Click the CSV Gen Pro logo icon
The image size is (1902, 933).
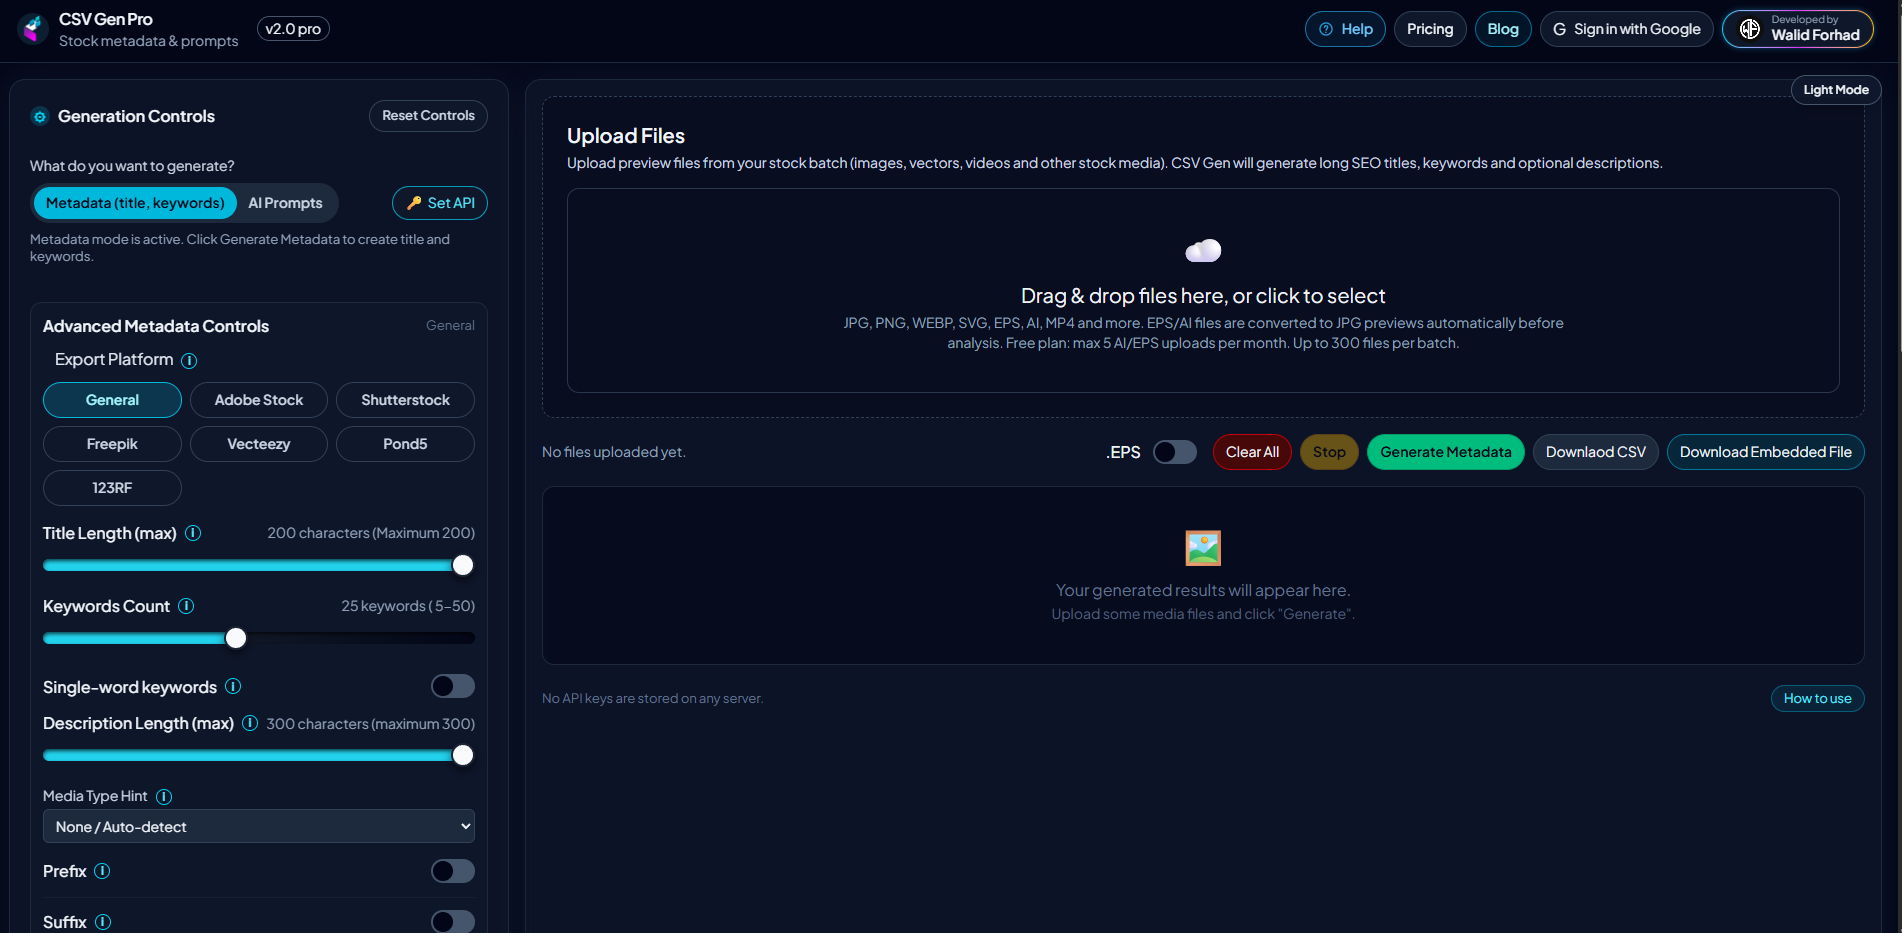33,28
